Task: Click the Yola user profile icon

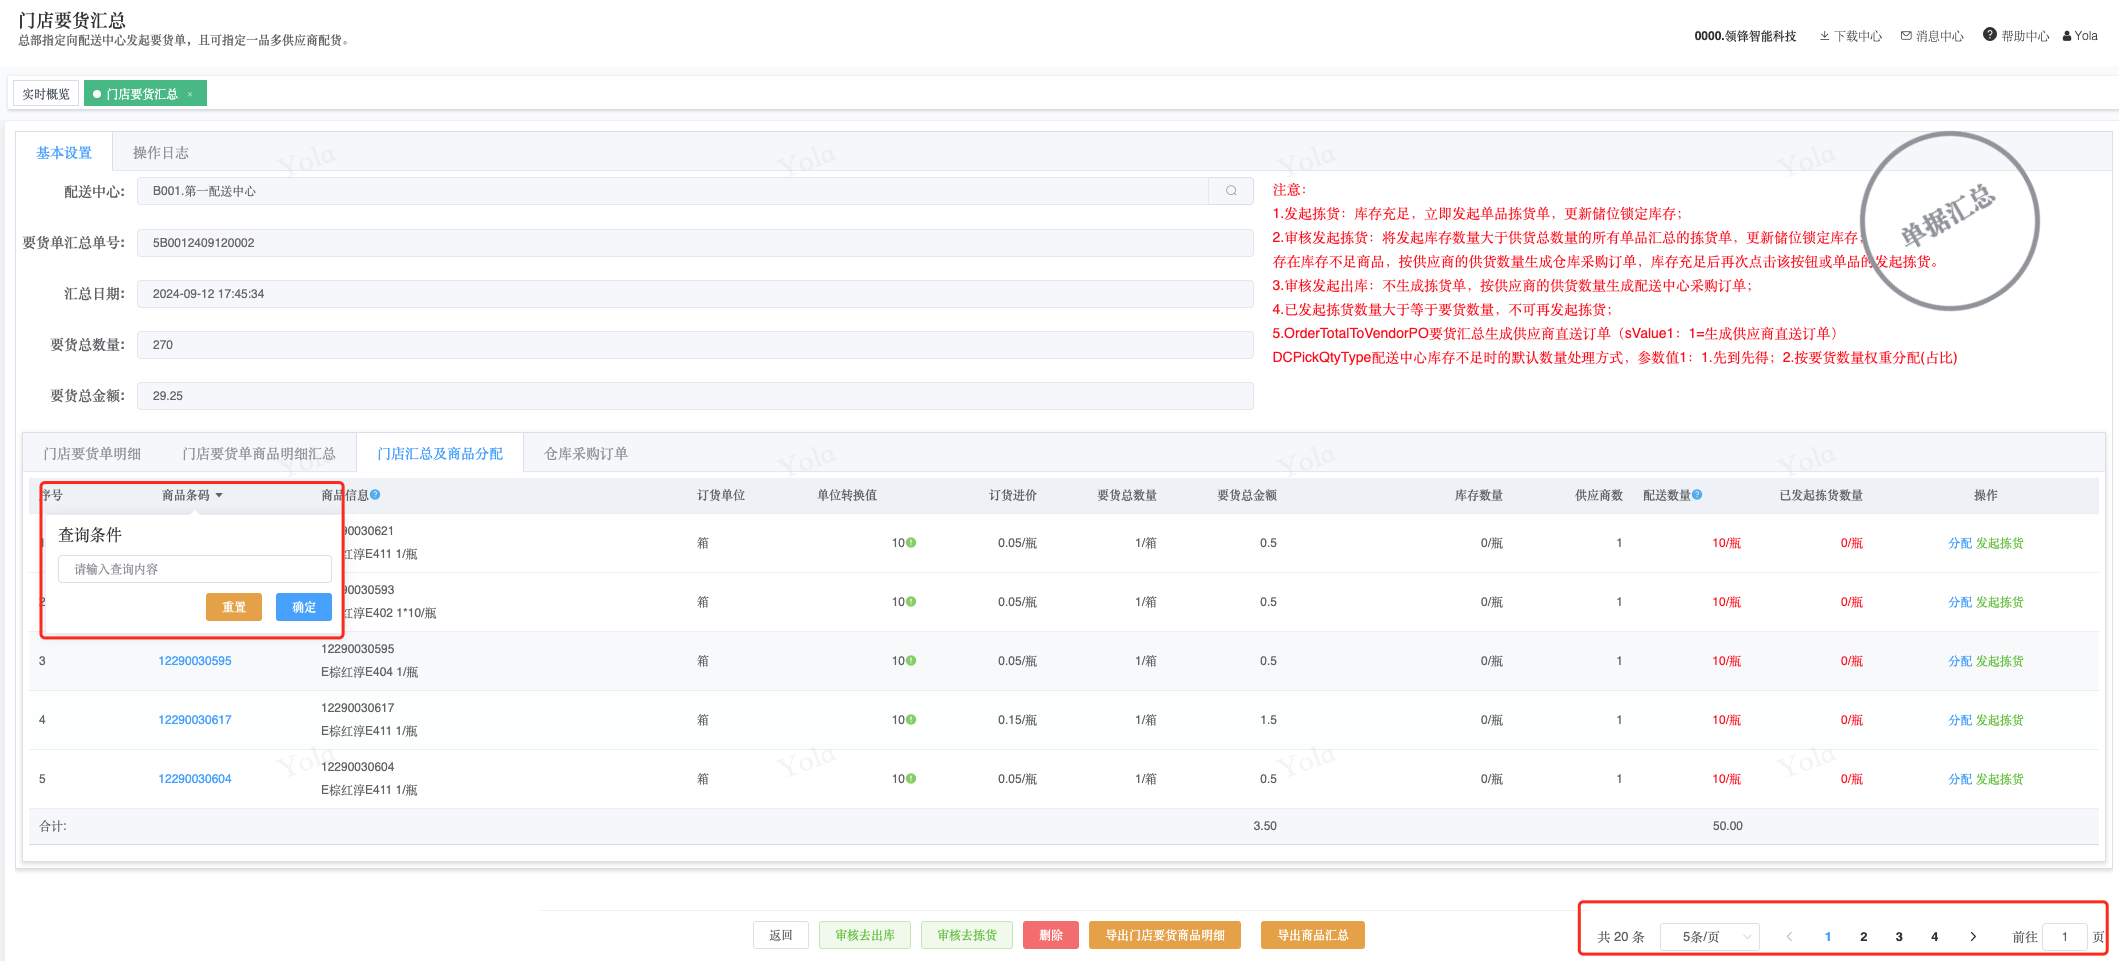Action: (2067, 36)
